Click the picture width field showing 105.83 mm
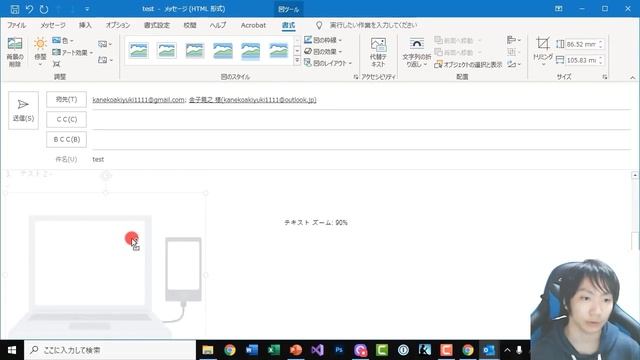This screenshot has width=640, height=360. (581, 60)
